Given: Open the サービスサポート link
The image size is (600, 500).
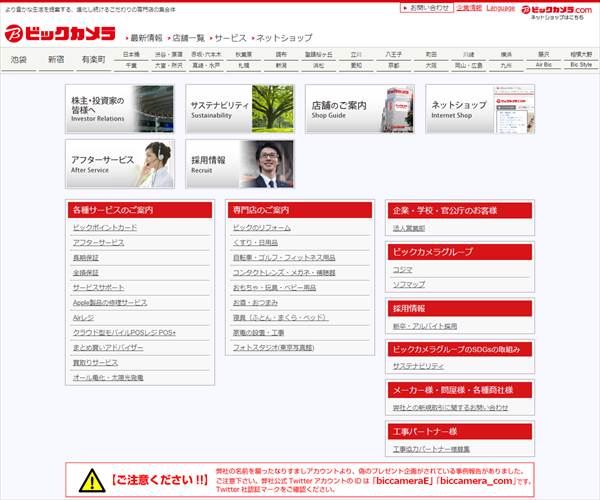Looking at the screenshot, I should pos(98,287).
